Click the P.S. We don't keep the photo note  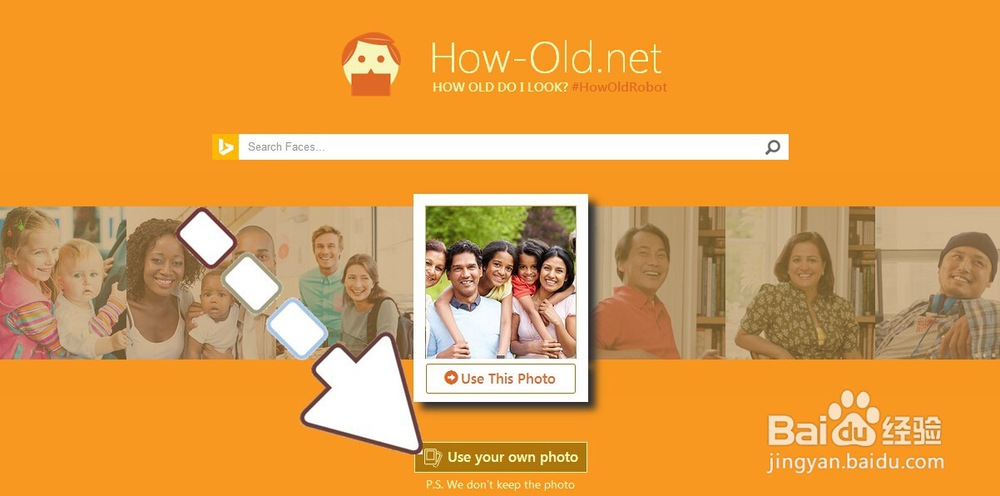[500, 485]
